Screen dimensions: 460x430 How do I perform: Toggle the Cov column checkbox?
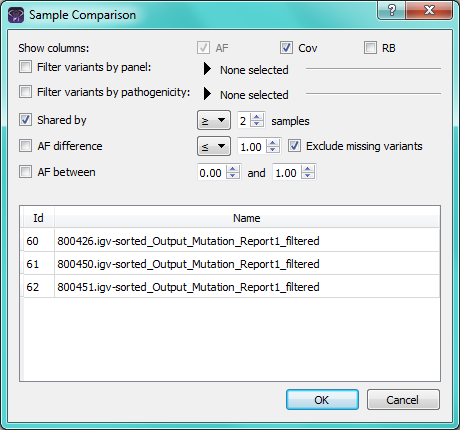point(286,48)
